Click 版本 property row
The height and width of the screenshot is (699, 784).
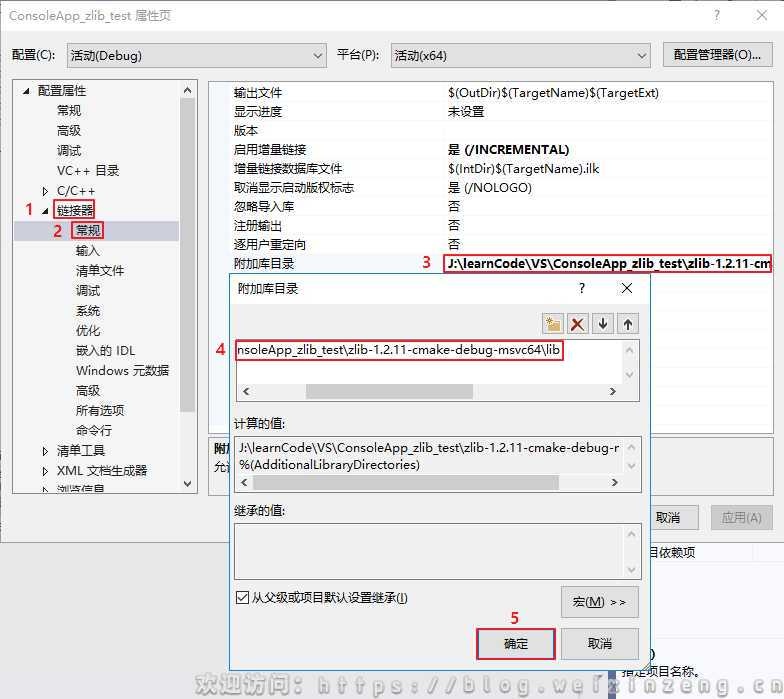click(502, 130)
